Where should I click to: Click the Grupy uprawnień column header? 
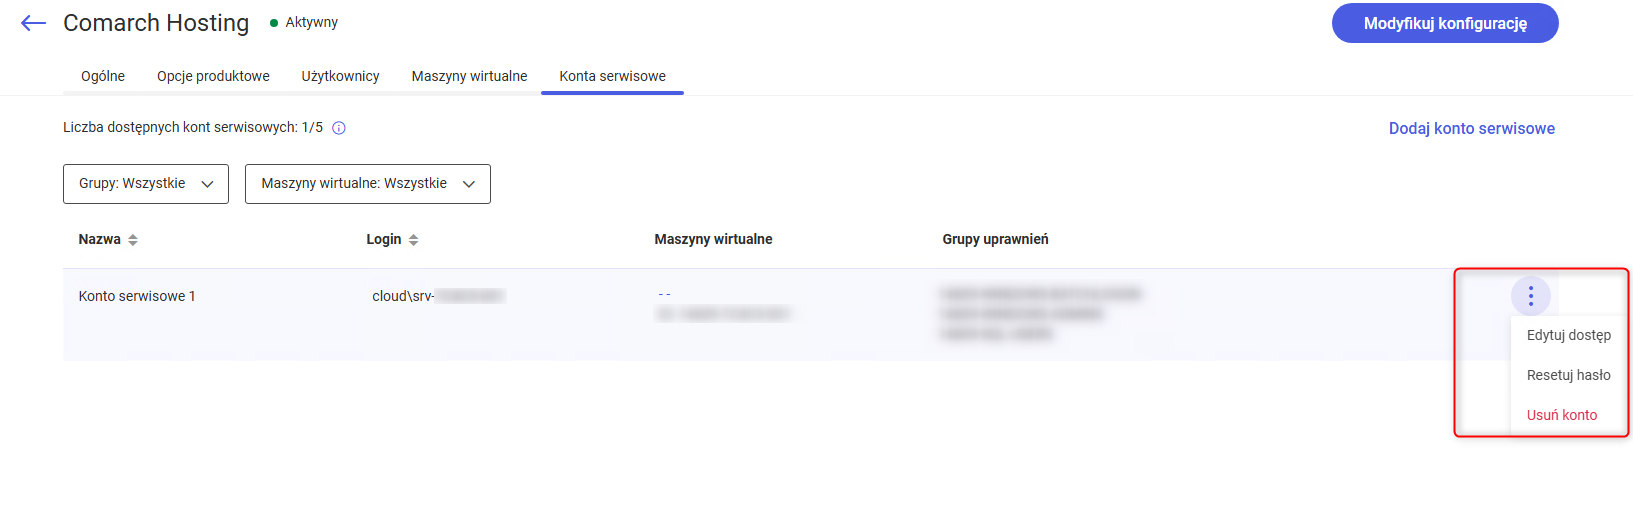(x=995, y=239)
